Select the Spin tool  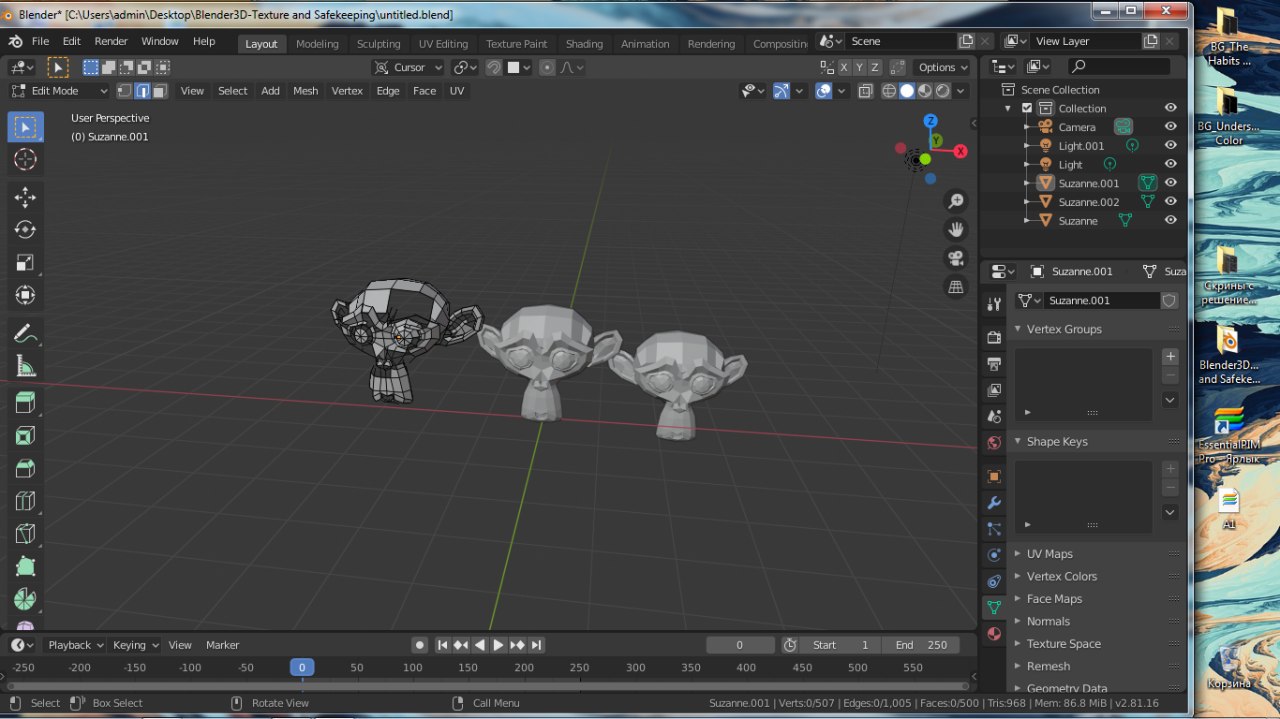[x=25, y=600]
